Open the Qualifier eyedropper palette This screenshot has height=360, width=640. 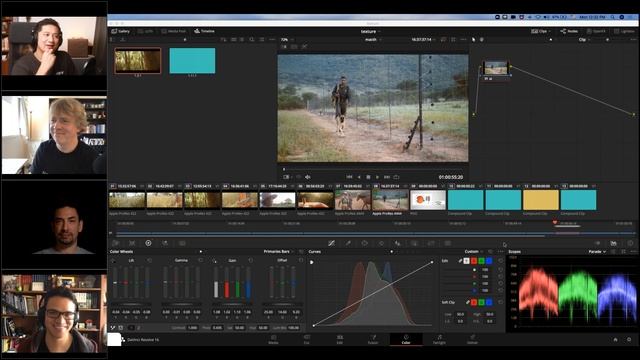tap(348, 243)
